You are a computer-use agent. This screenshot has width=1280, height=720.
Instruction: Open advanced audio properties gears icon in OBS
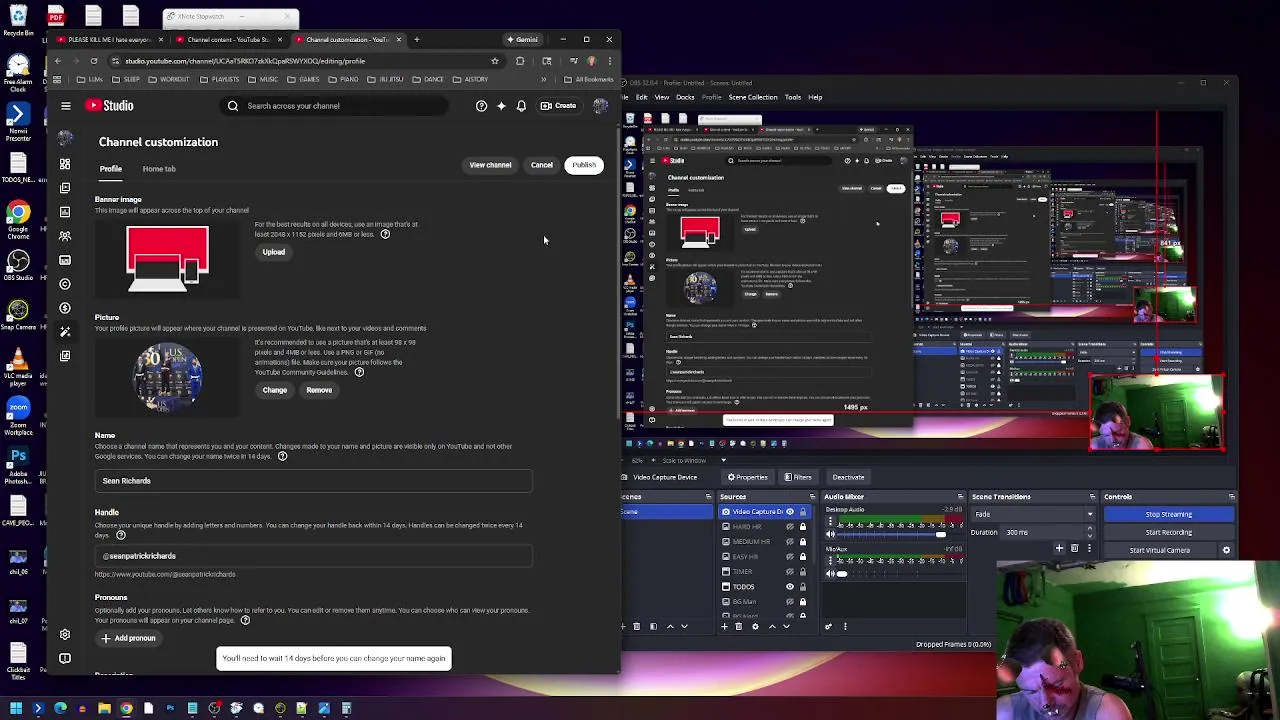click(828, 627)
